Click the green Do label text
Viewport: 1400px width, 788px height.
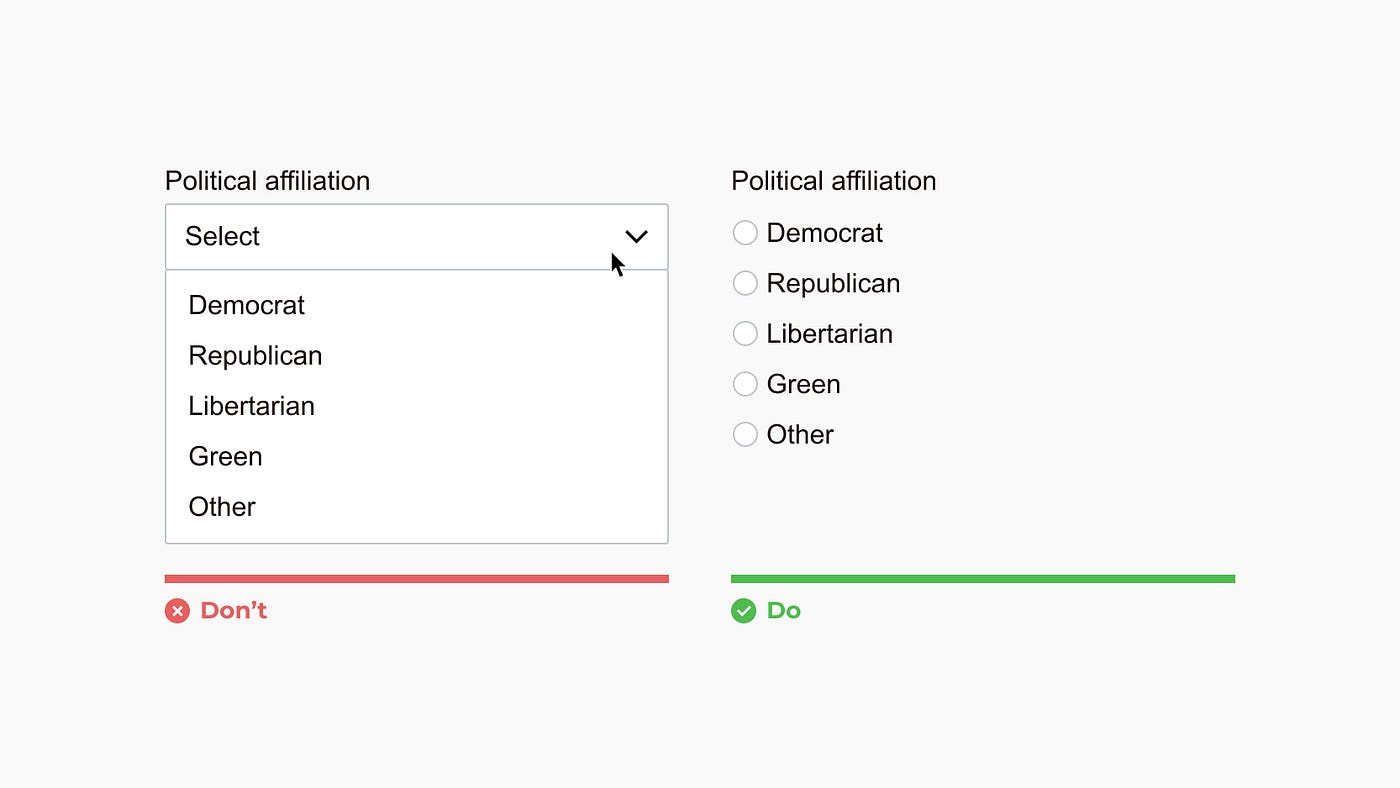point(783,611)
